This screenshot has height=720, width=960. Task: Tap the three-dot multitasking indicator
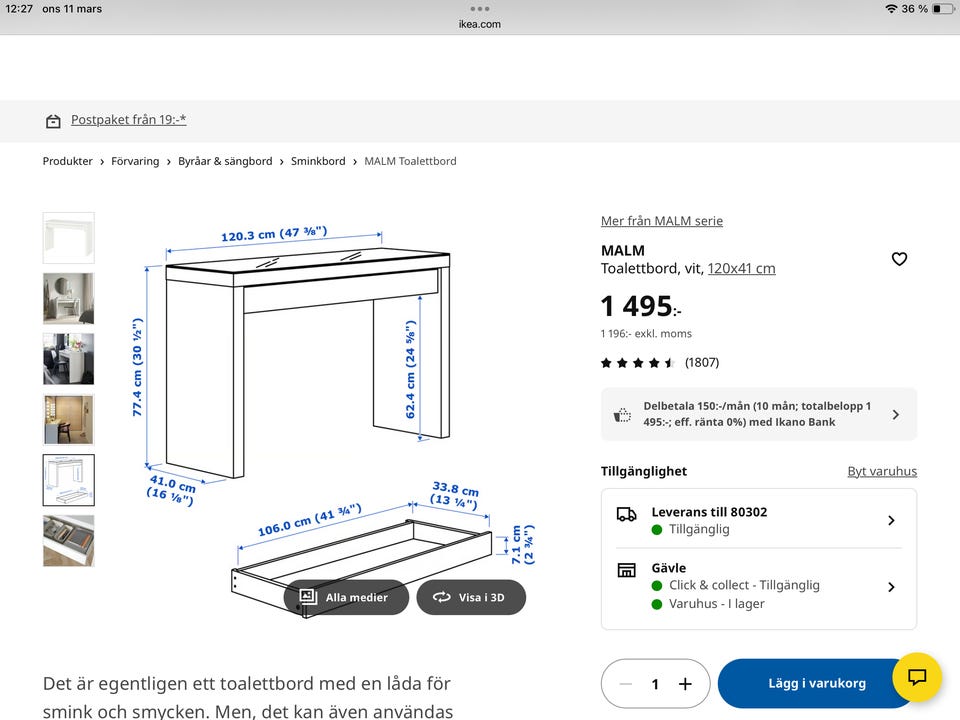pyautogui.click(x=479, y=9)
